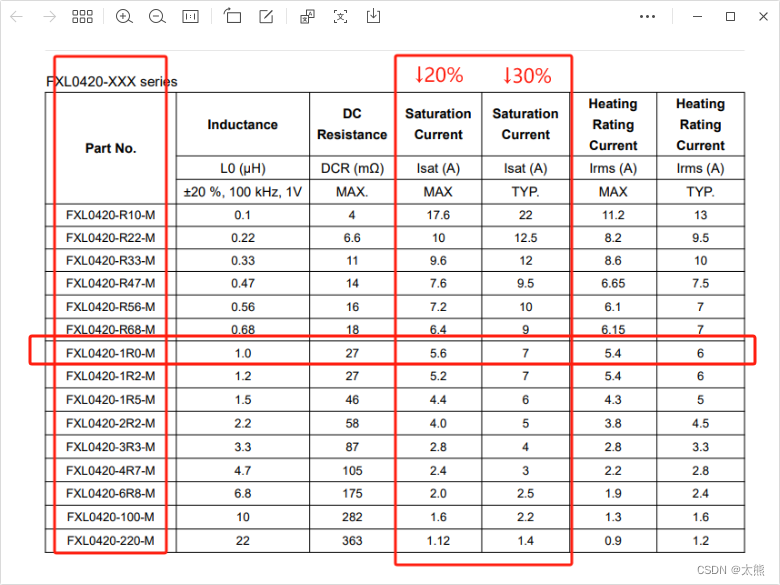Go back to previous image
Screen dimensions: 780x585
coord(17,17)
